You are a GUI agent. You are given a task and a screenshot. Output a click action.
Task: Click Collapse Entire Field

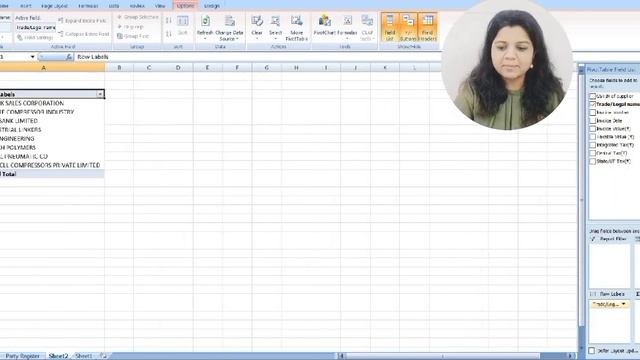tap(84, 34)
